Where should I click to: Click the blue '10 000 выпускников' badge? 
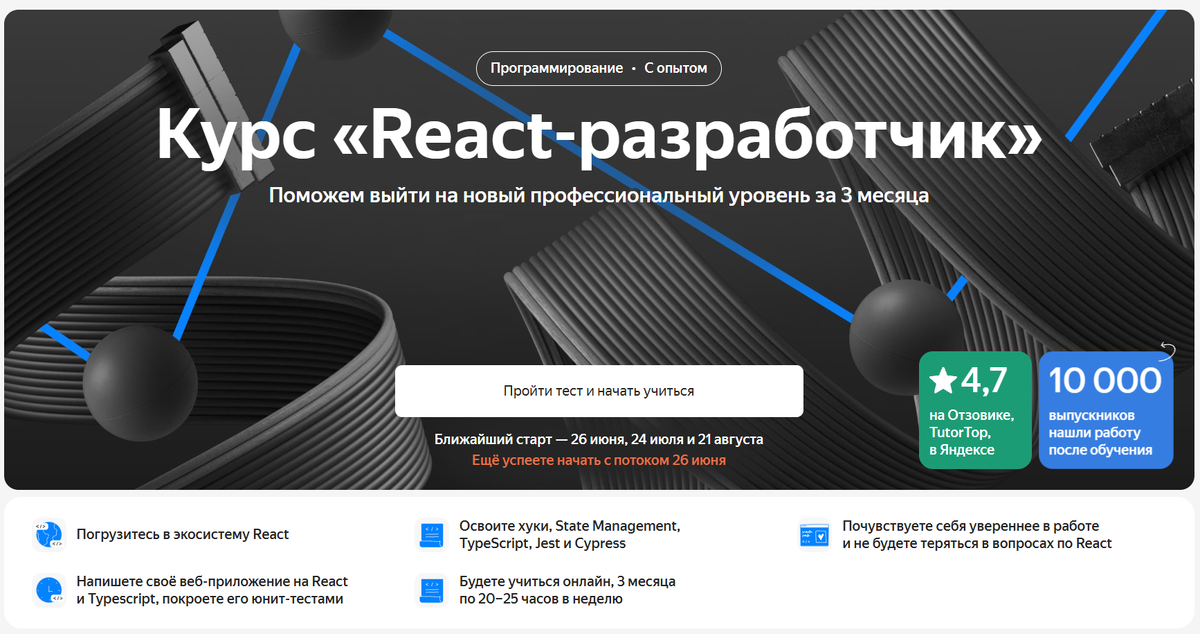tap(1105, 410)
